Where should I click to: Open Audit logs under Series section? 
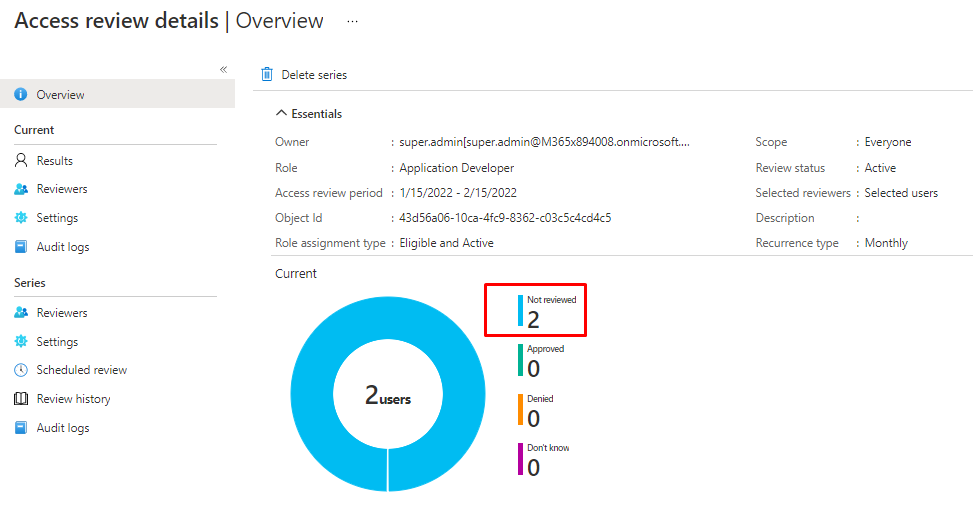click(63, 428)
